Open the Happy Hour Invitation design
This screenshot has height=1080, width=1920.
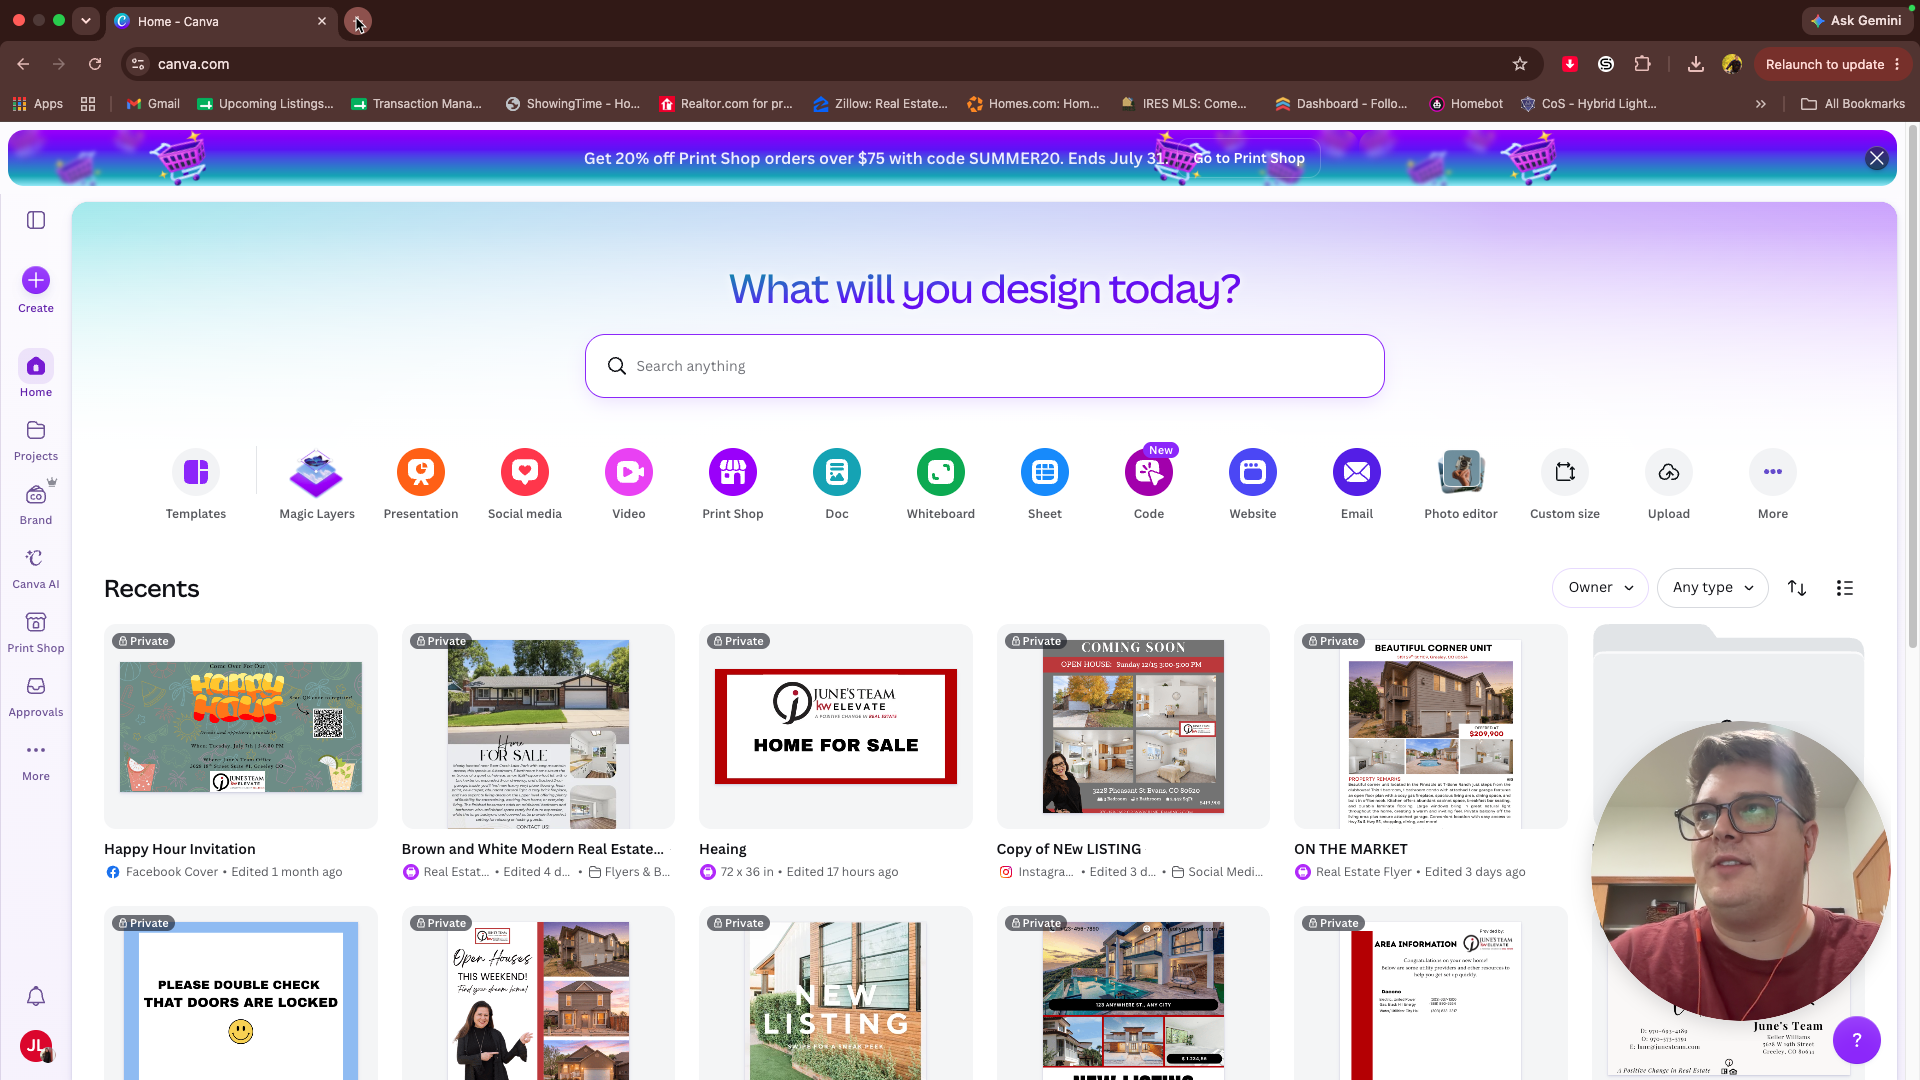pyautogui.click(x=241, y=727)
